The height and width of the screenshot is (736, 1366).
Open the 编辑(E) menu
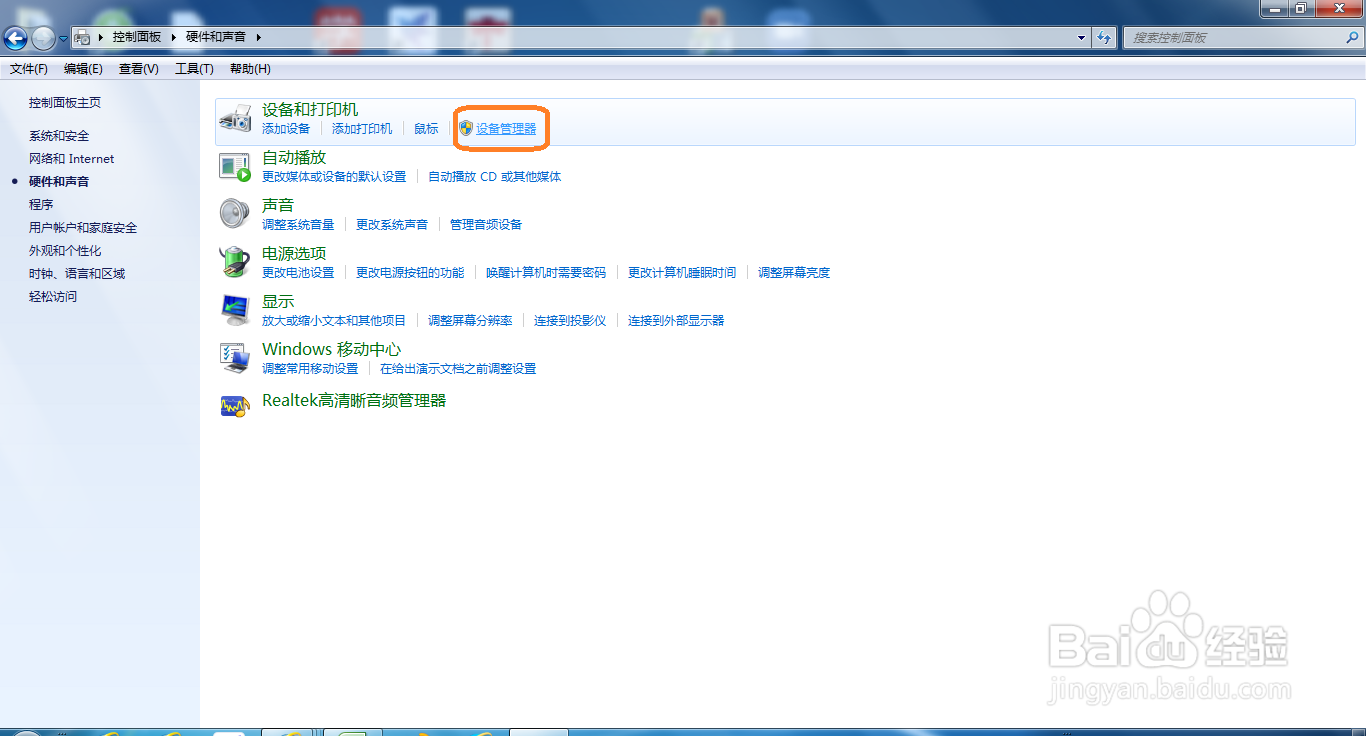coord(83,69)
